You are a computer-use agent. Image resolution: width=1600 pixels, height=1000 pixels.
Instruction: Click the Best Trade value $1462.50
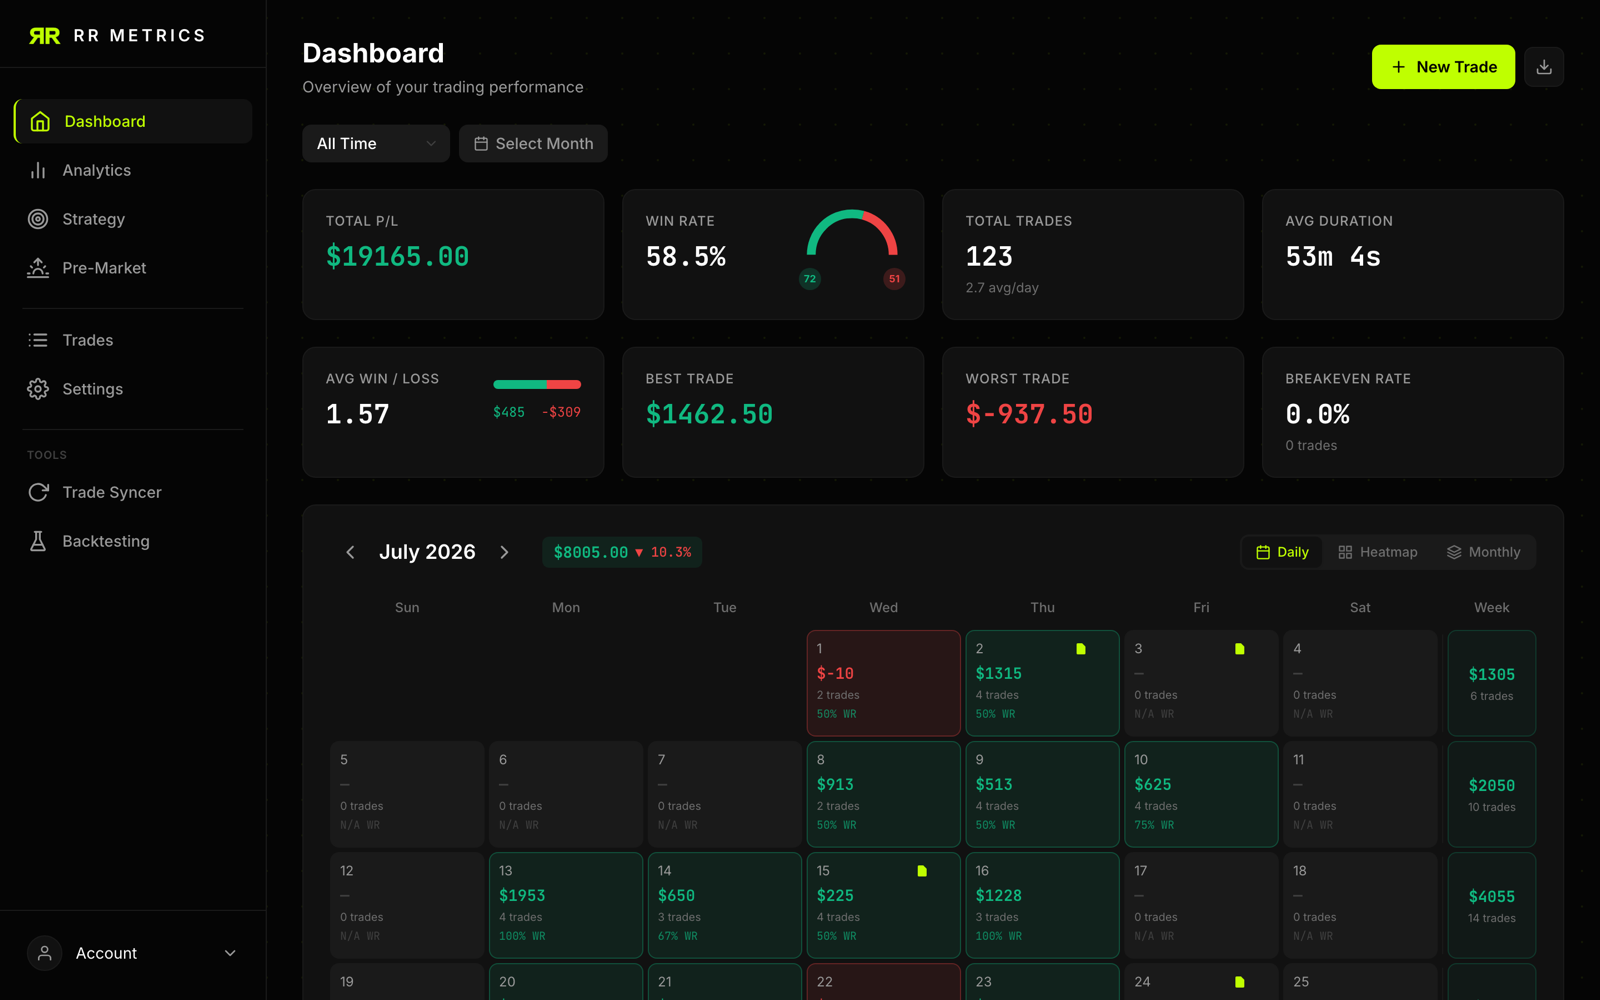709,414
